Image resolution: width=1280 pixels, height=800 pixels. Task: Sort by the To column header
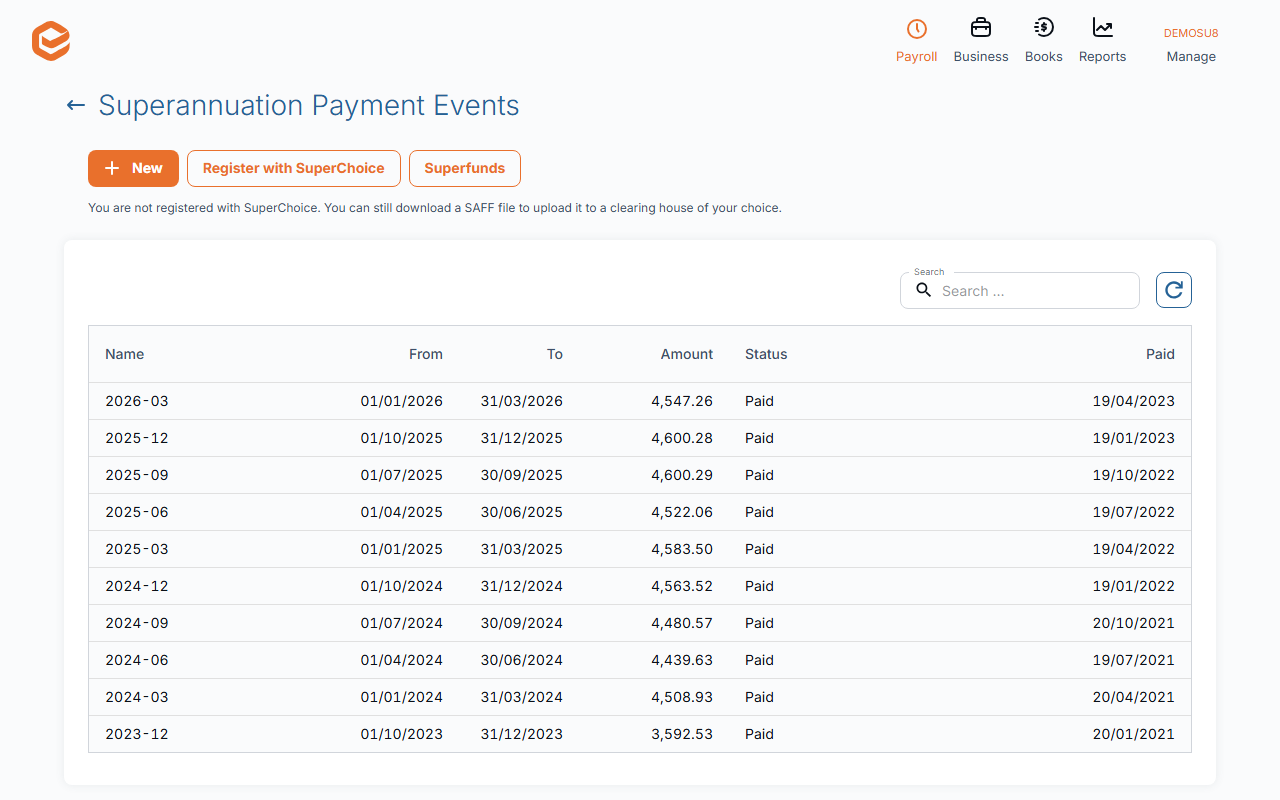pos(555,354)
